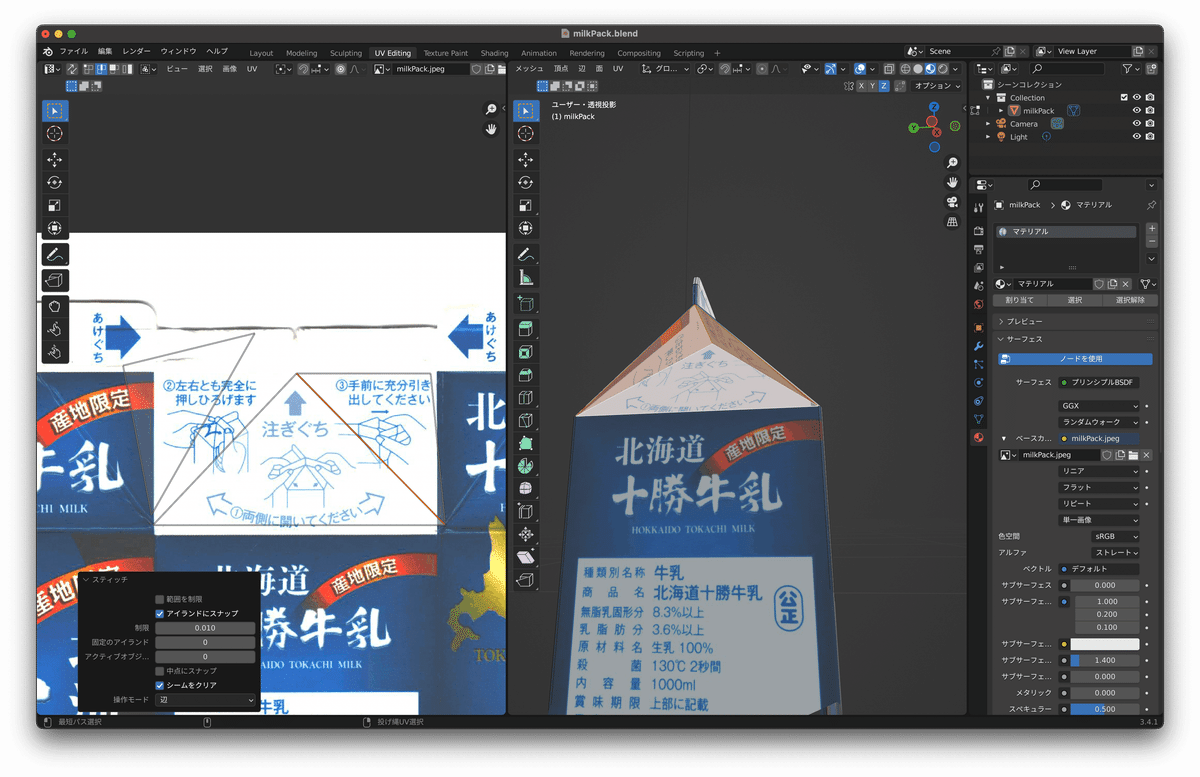Open the リニア interpolation dropdown
The height and width of the screenshot is (777, 1200).
tap(1099, 471)
